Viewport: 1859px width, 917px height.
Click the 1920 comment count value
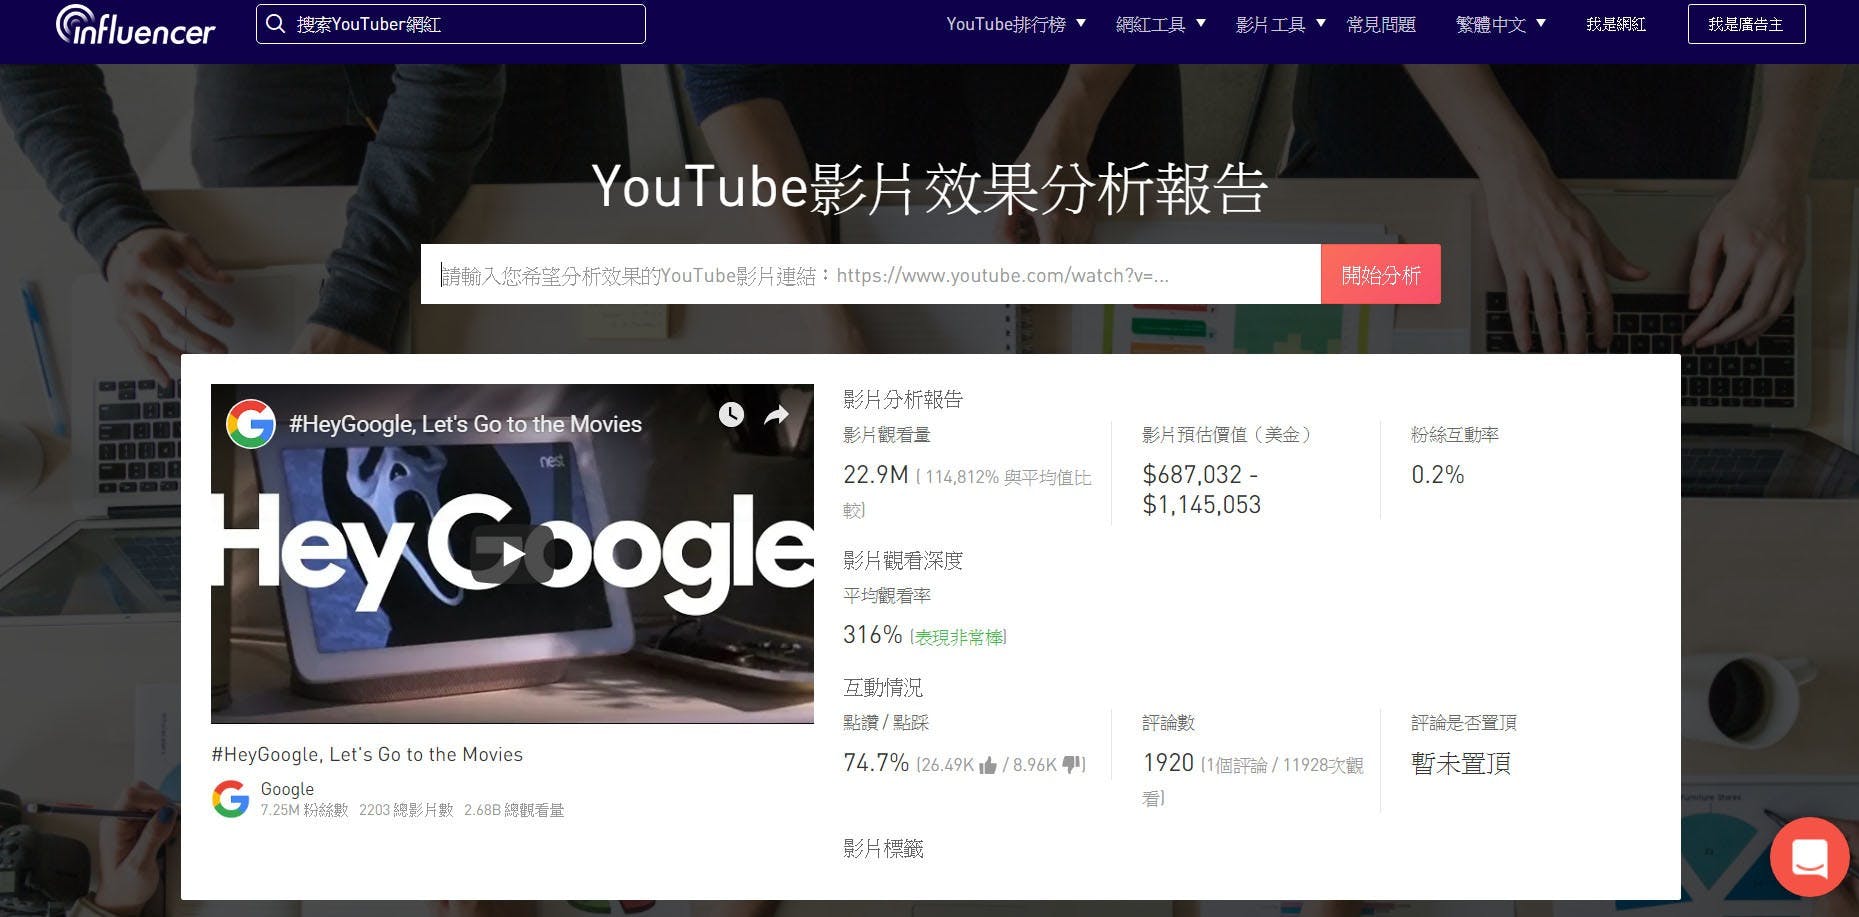[x=1168, y=763]
